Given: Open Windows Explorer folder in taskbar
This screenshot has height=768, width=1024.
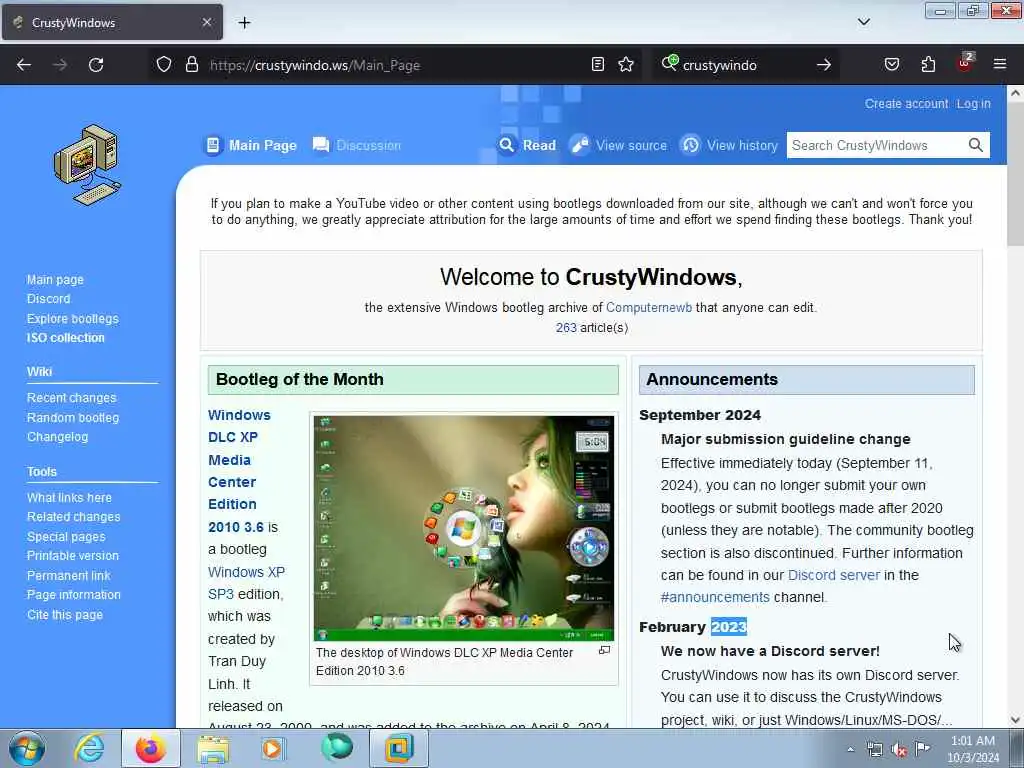Looking at the screenshot, I should click(x=213, y=749).
